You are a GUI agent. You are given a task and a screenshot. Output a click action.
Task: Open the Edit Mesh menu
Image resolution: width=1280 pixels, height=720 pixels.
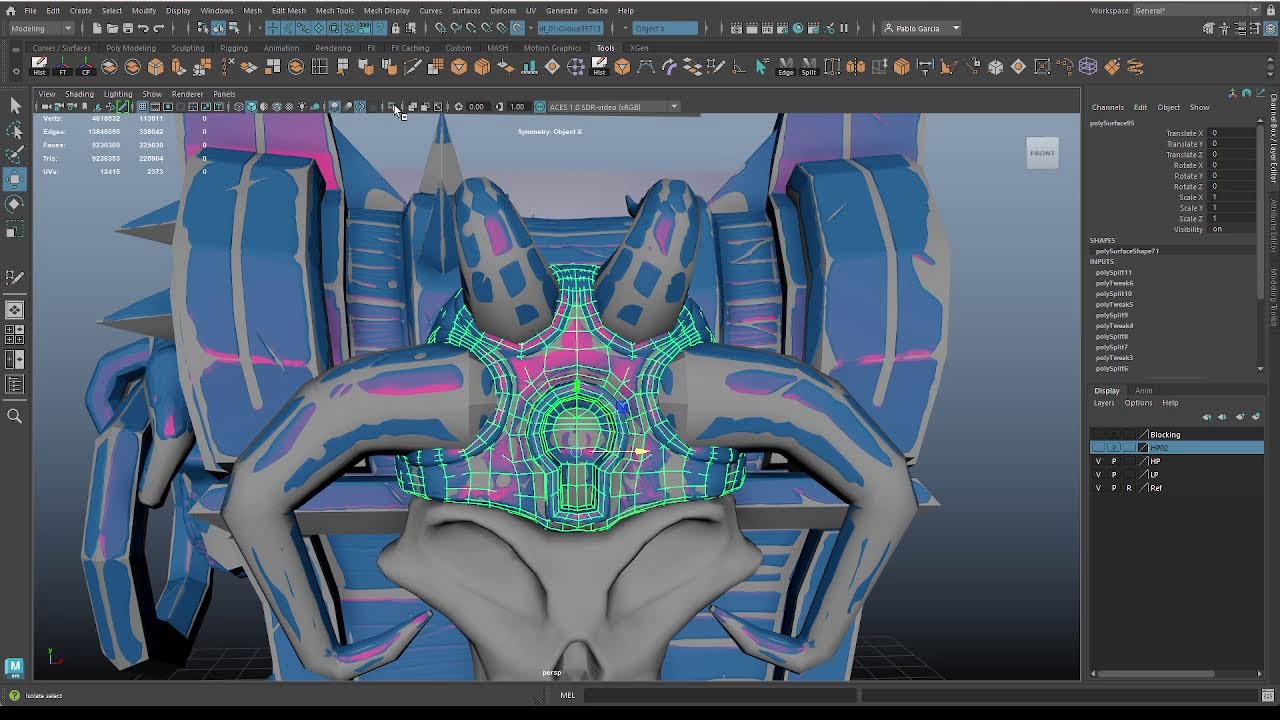pyautogui.click(x=289, y=10)
